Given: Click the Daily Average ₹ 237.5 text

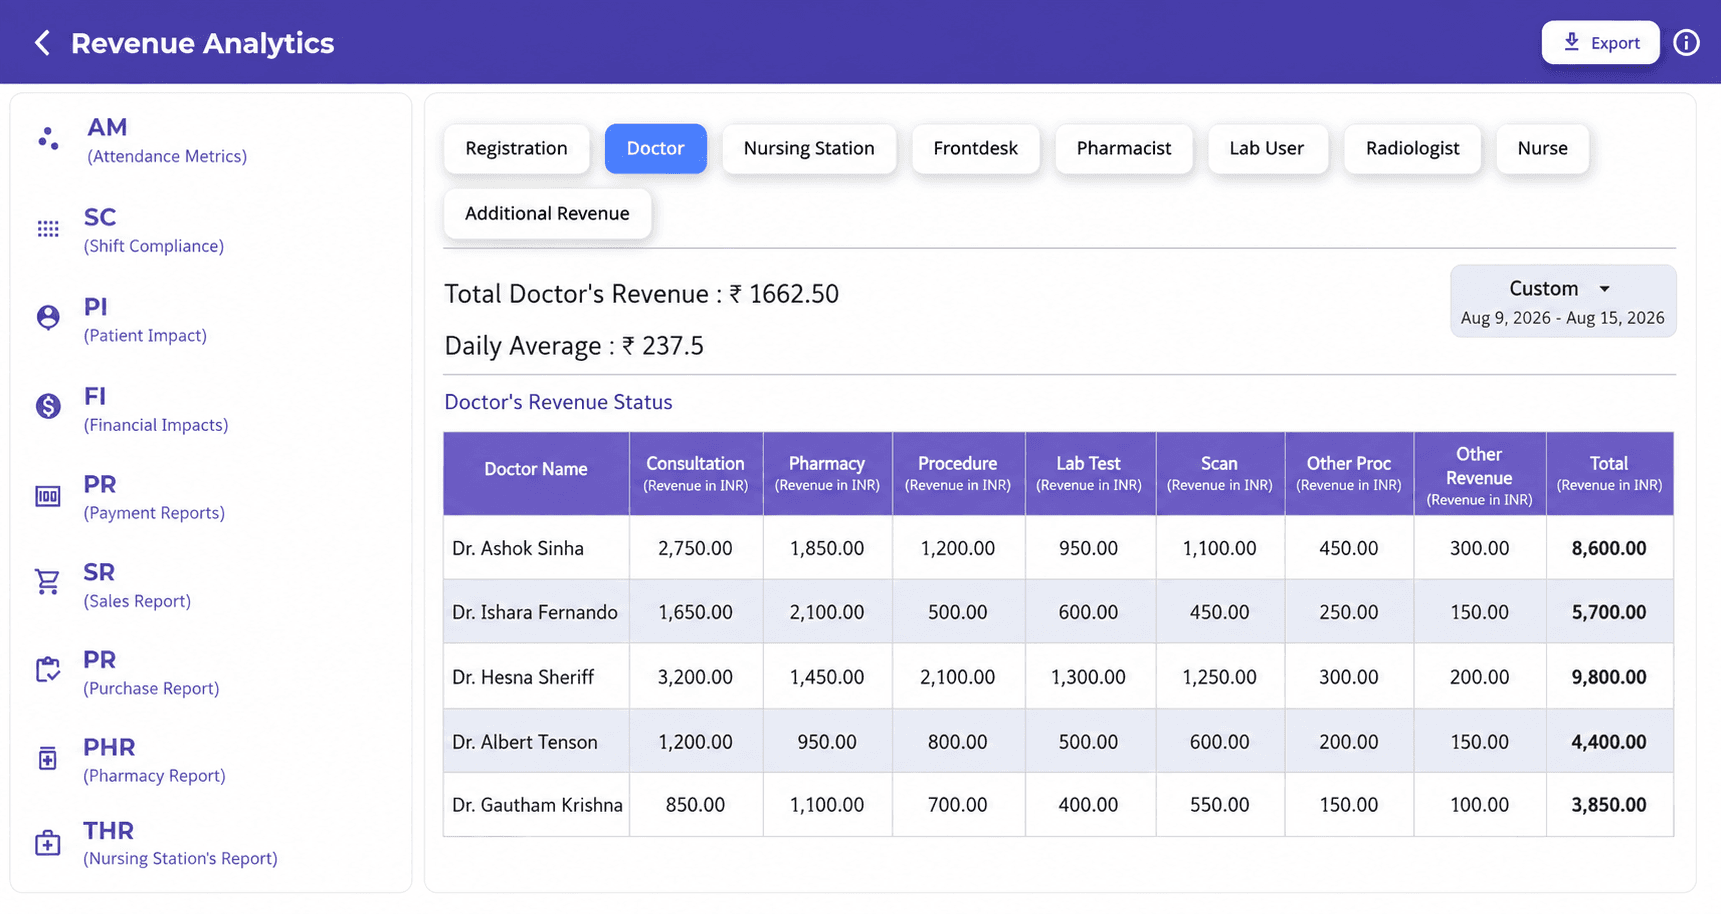Looking at the screenshot, I should pos(574,346).
